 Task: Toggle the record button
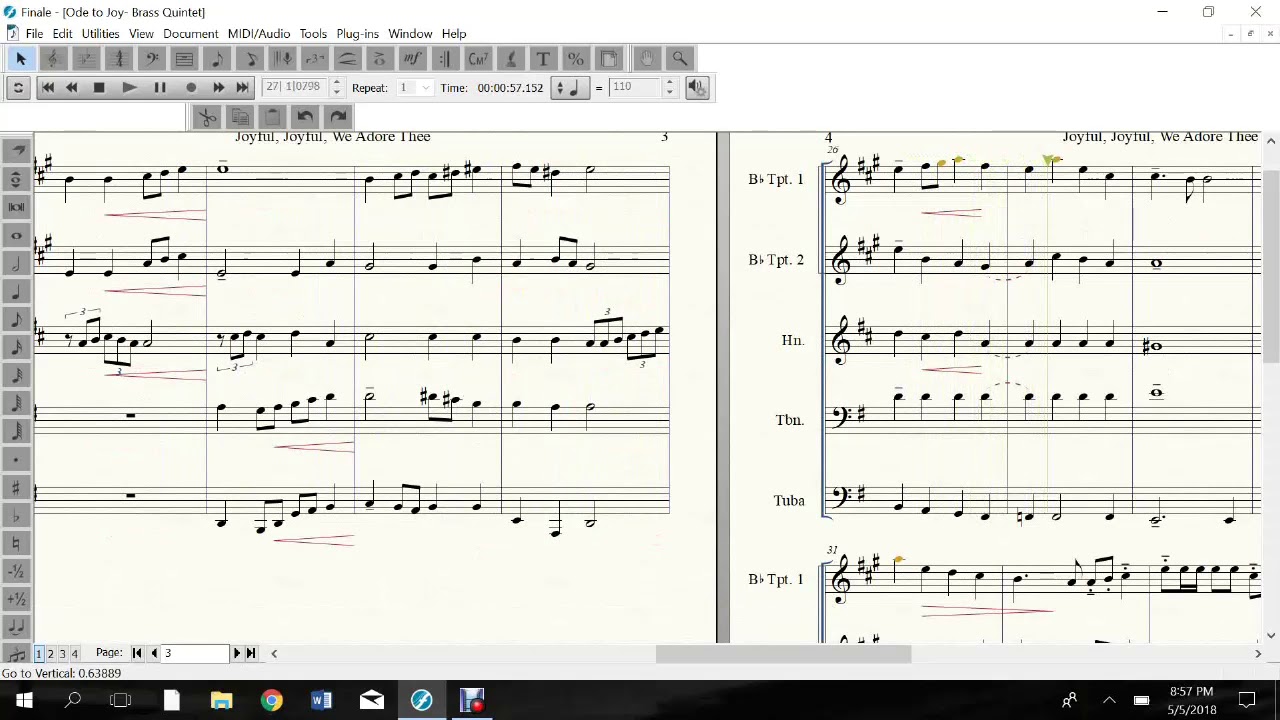[191, 88]
